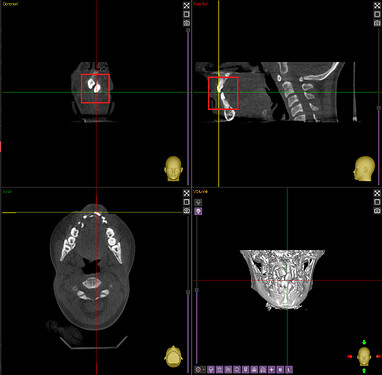
Task: Click the fourth purple Volume toolbar icon
Action: coord(237,369)
